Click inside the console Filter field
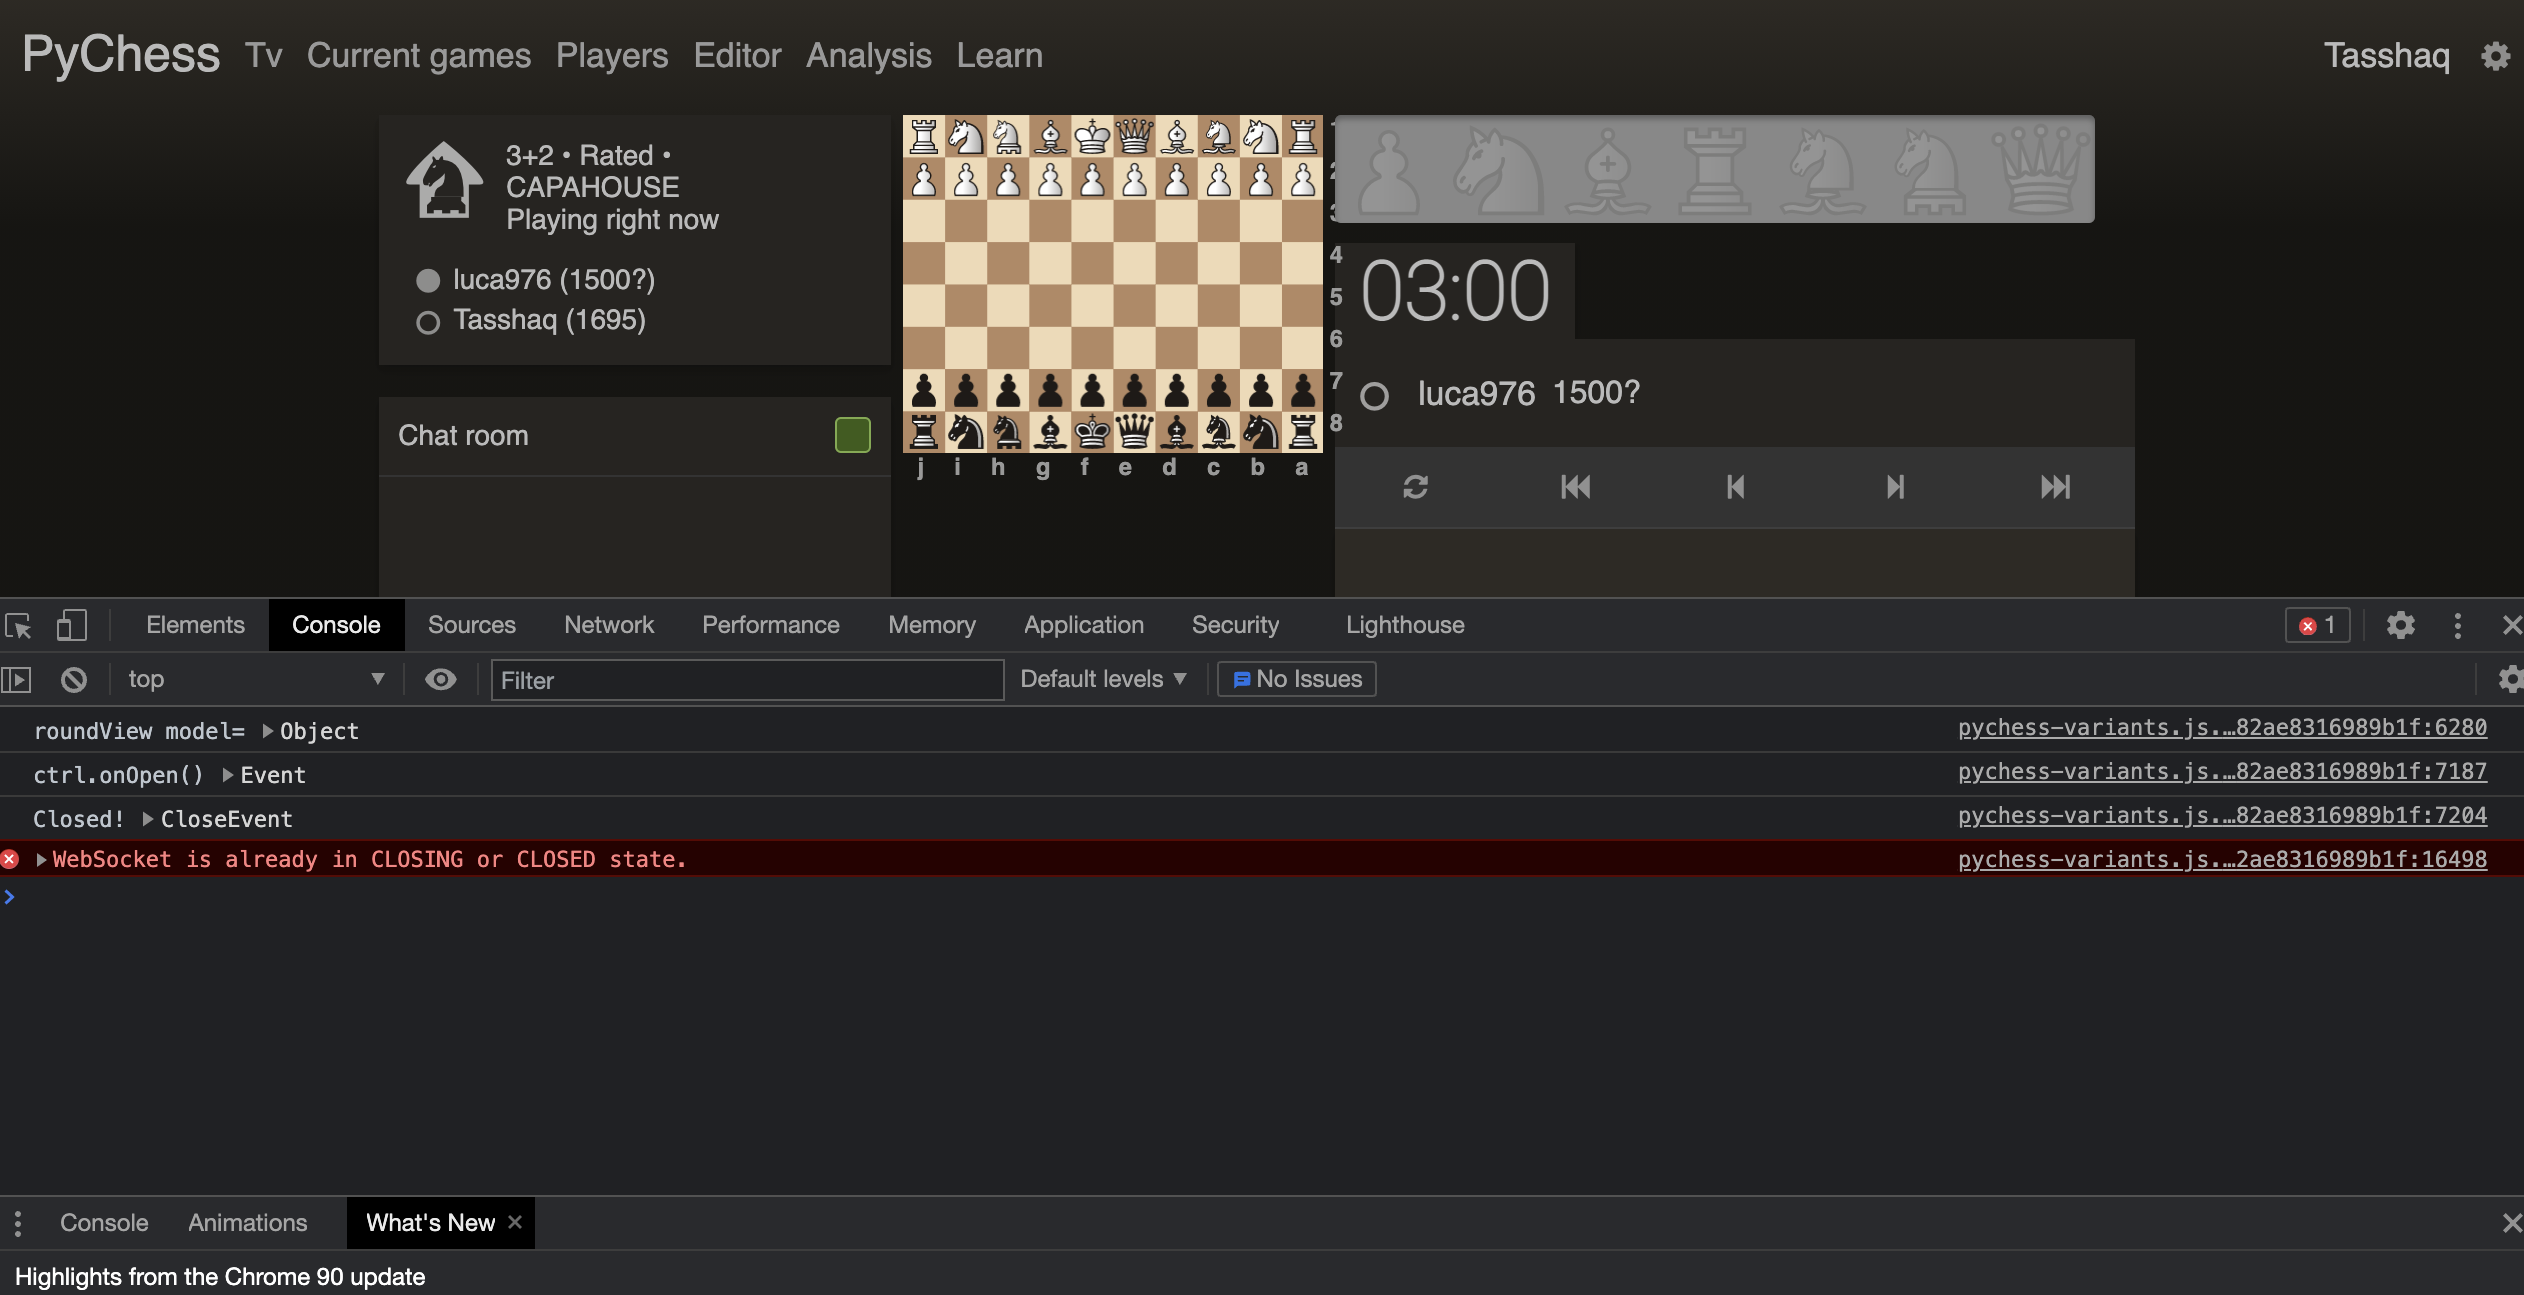Image resolution: width=2524 pixels, height=1295 pixels. coord(746,680)
